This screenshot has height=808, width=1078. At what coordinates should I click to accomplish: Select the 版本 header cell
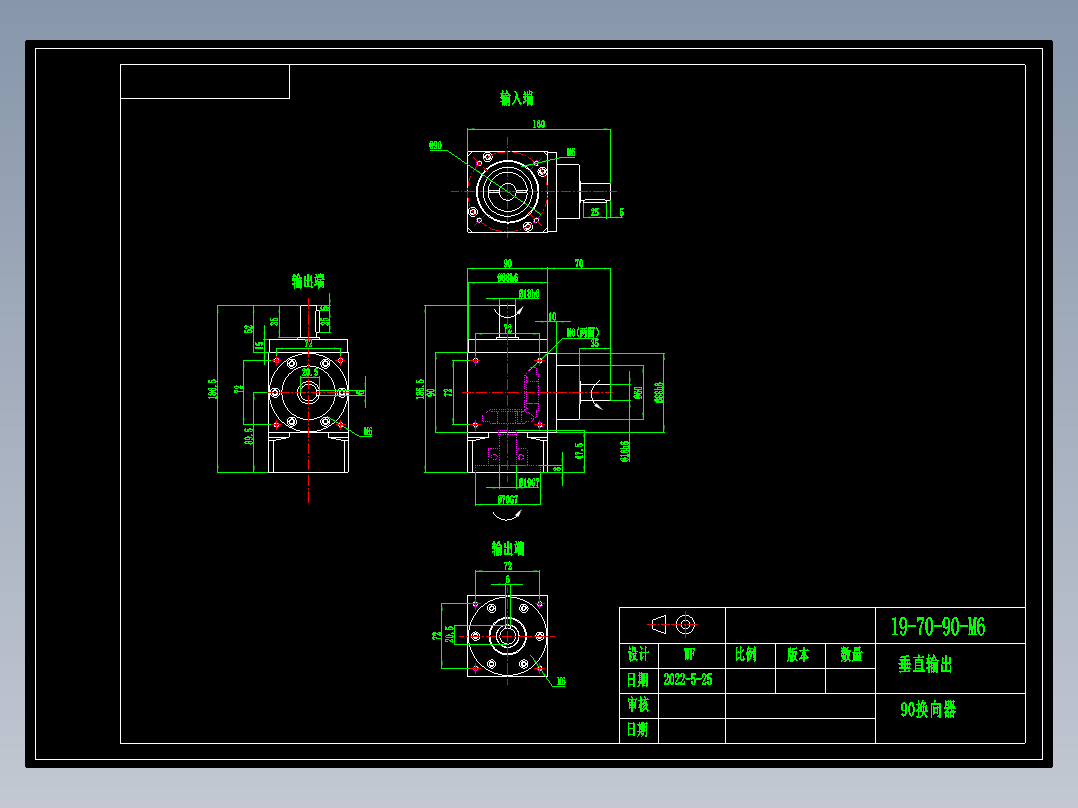pos(798,655)
